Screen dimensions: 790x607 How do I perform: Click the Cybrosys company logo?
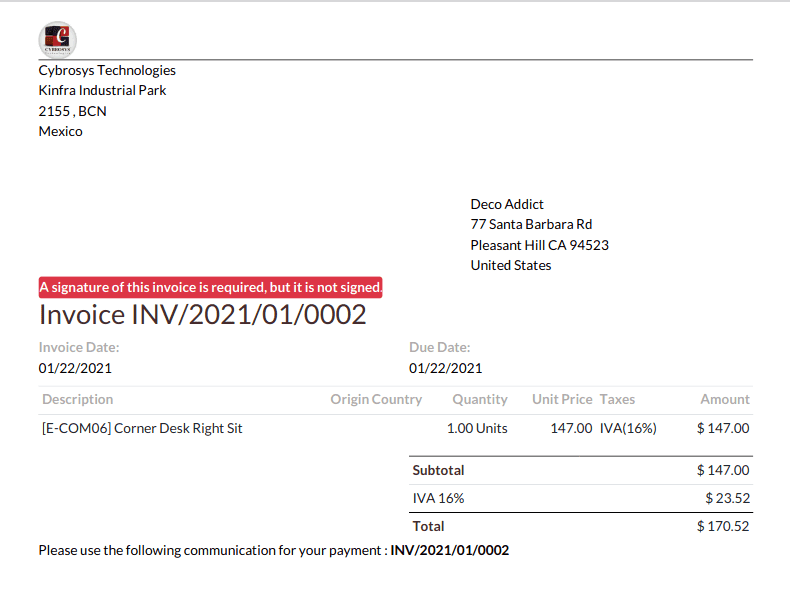coord(57,40)
